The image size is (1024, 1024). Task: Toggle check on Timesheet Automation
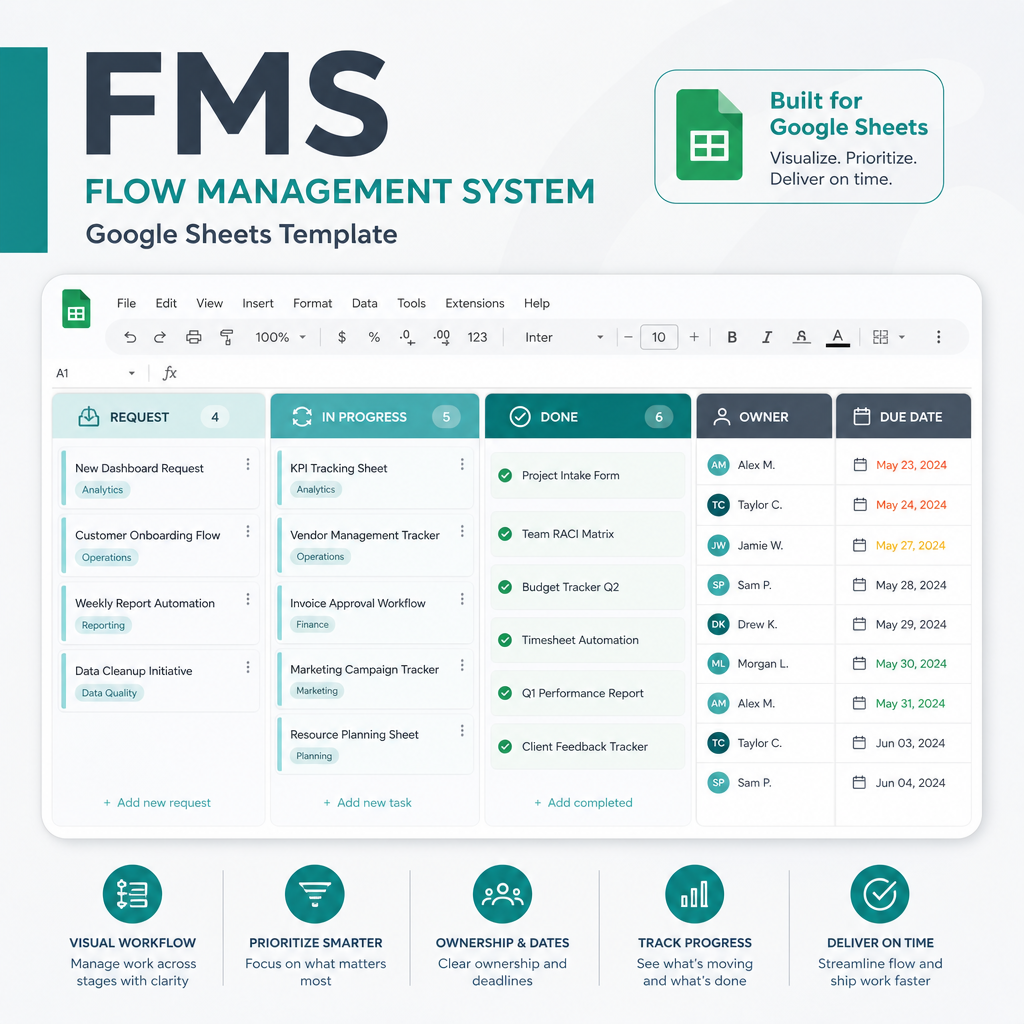point(505,640)
